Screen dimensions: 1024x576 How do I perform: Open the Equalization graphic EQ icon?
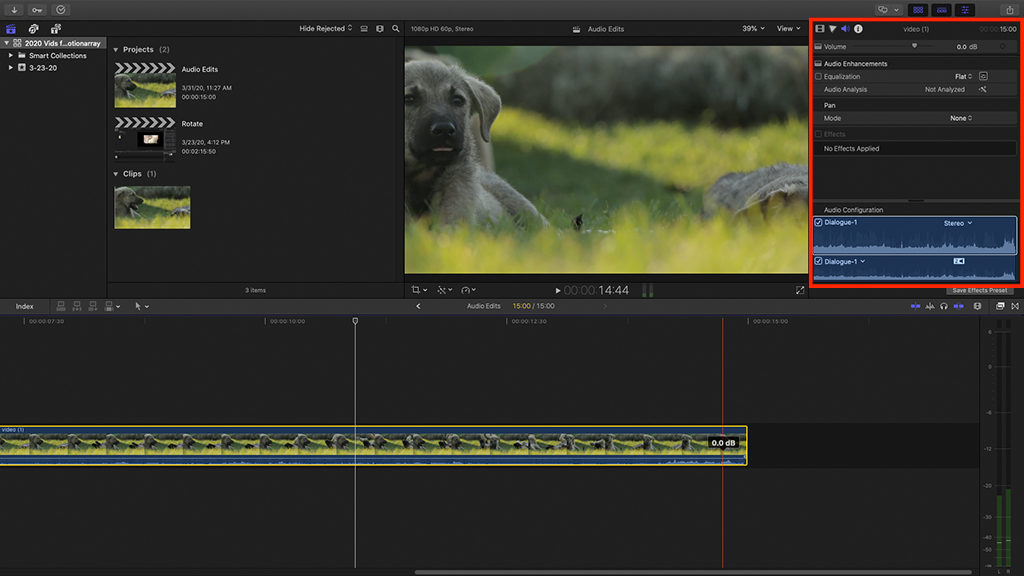(x=983, y=76)
